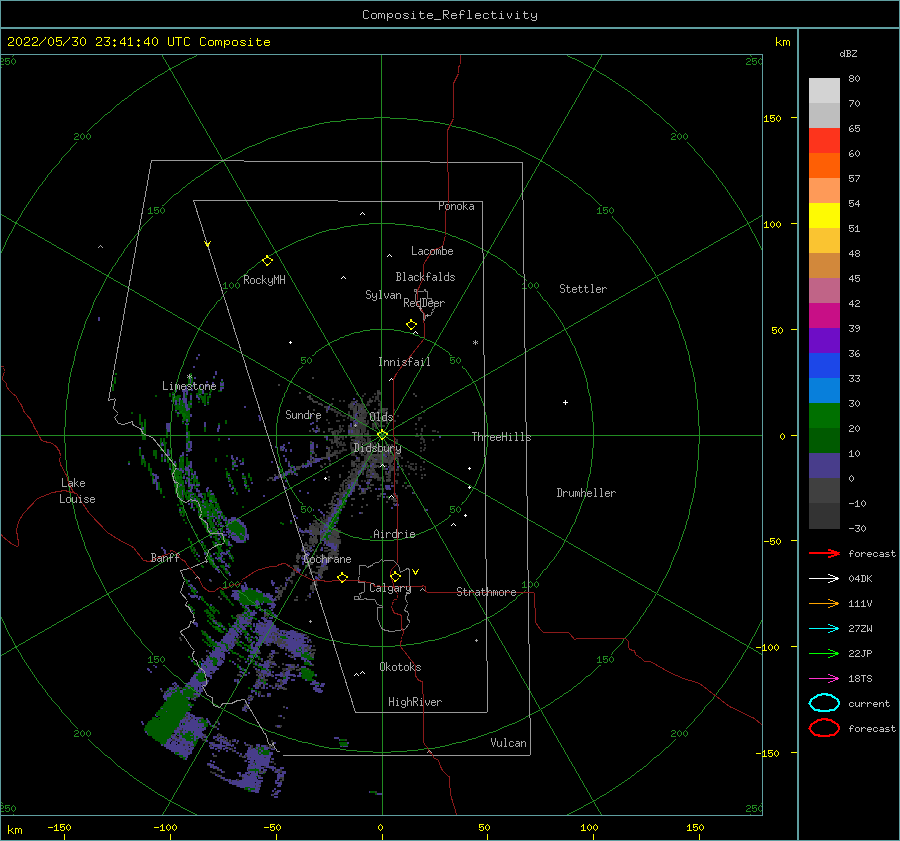Click the red forecast arrow in legend
The width and height of the screenshot is (900, 841).
click(824, 553)
